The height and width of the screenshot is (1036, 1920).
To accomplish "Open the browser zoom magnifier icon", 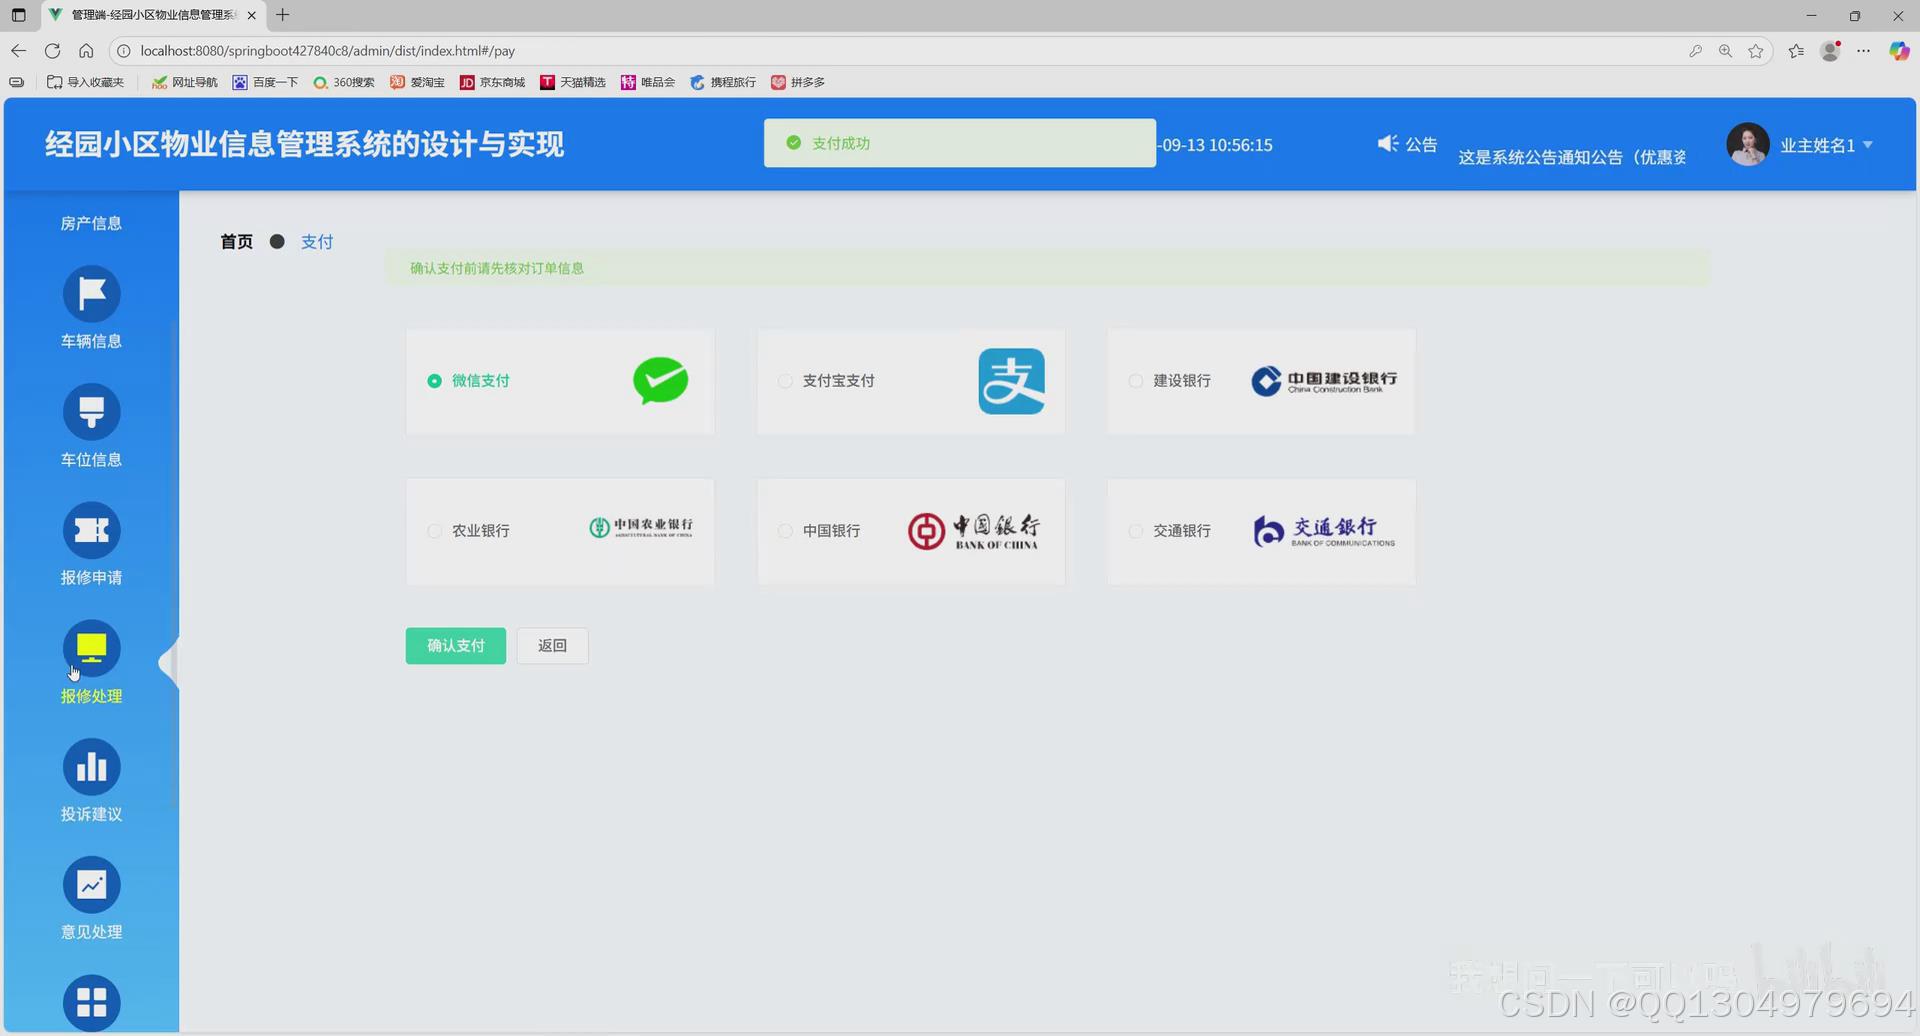I will (x=1725, y=51).
